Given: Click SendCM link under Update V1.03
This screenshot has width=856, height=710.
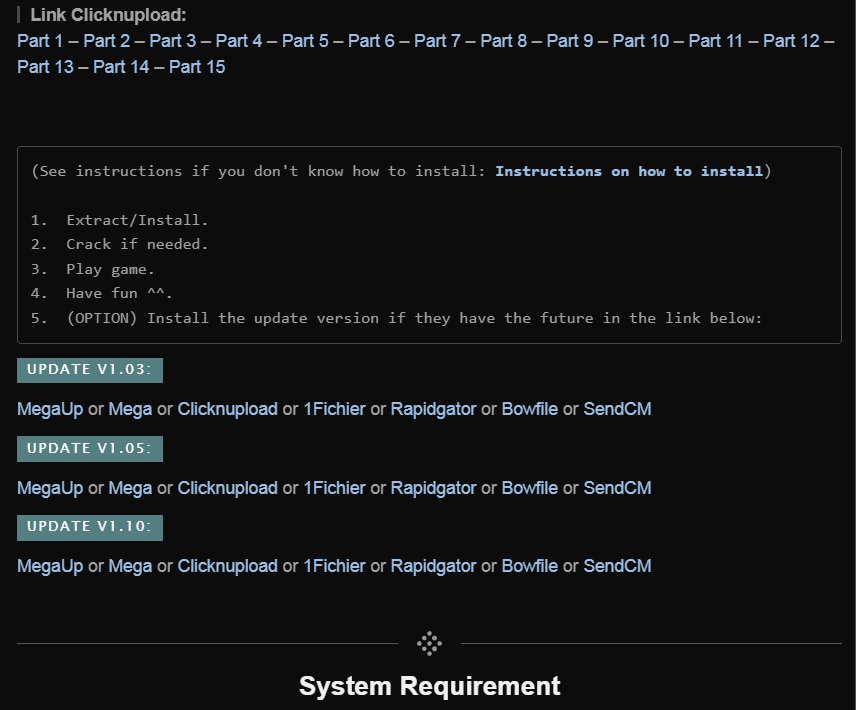Looking at the screenshot, I should (x=617, y=409).
